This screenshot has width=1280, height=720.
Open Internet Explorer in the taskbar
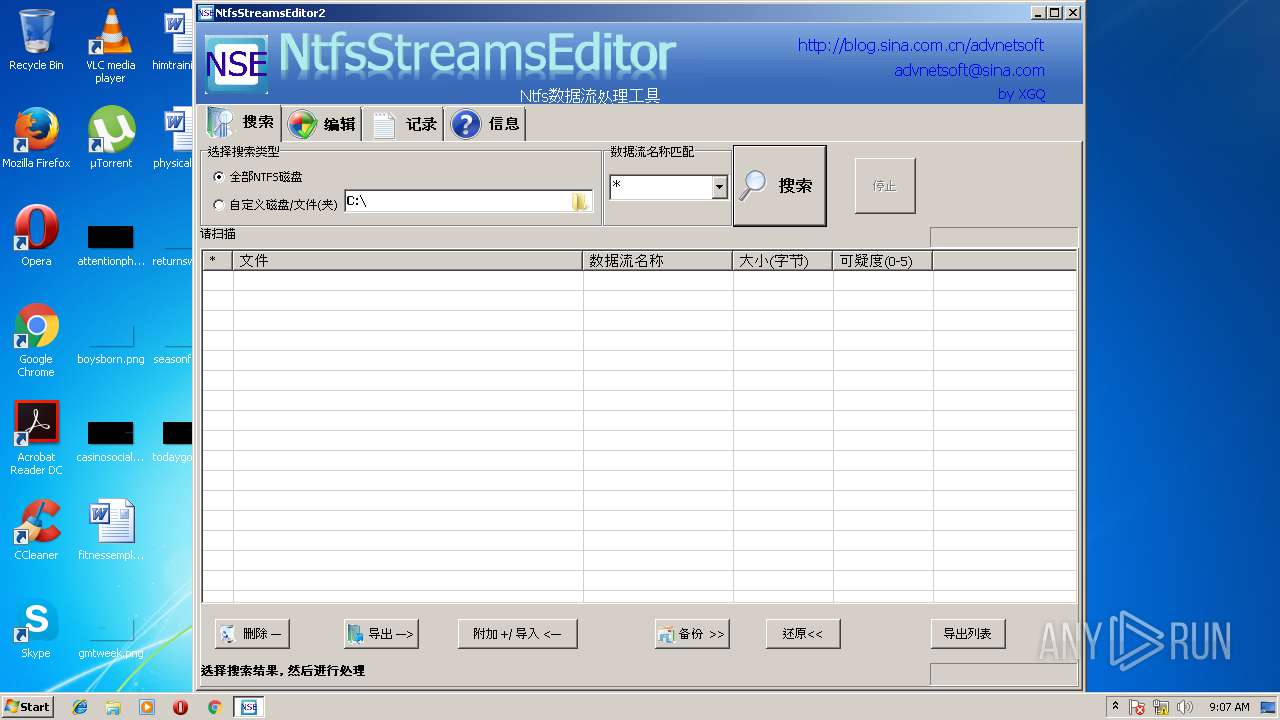click(80, 707)
